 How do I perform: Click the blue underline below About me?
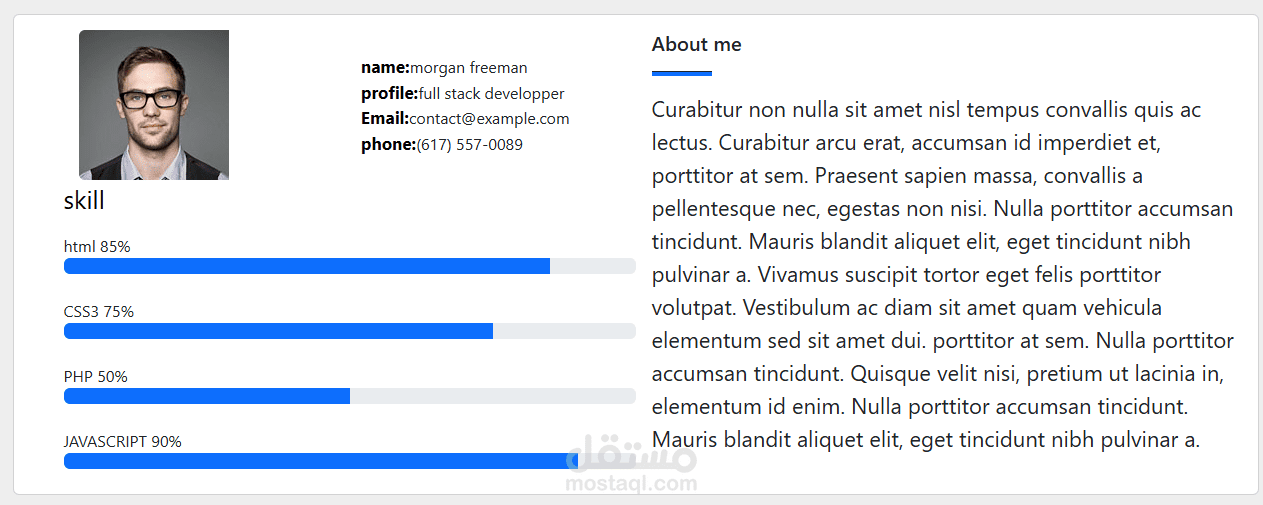tap(681, 73)
